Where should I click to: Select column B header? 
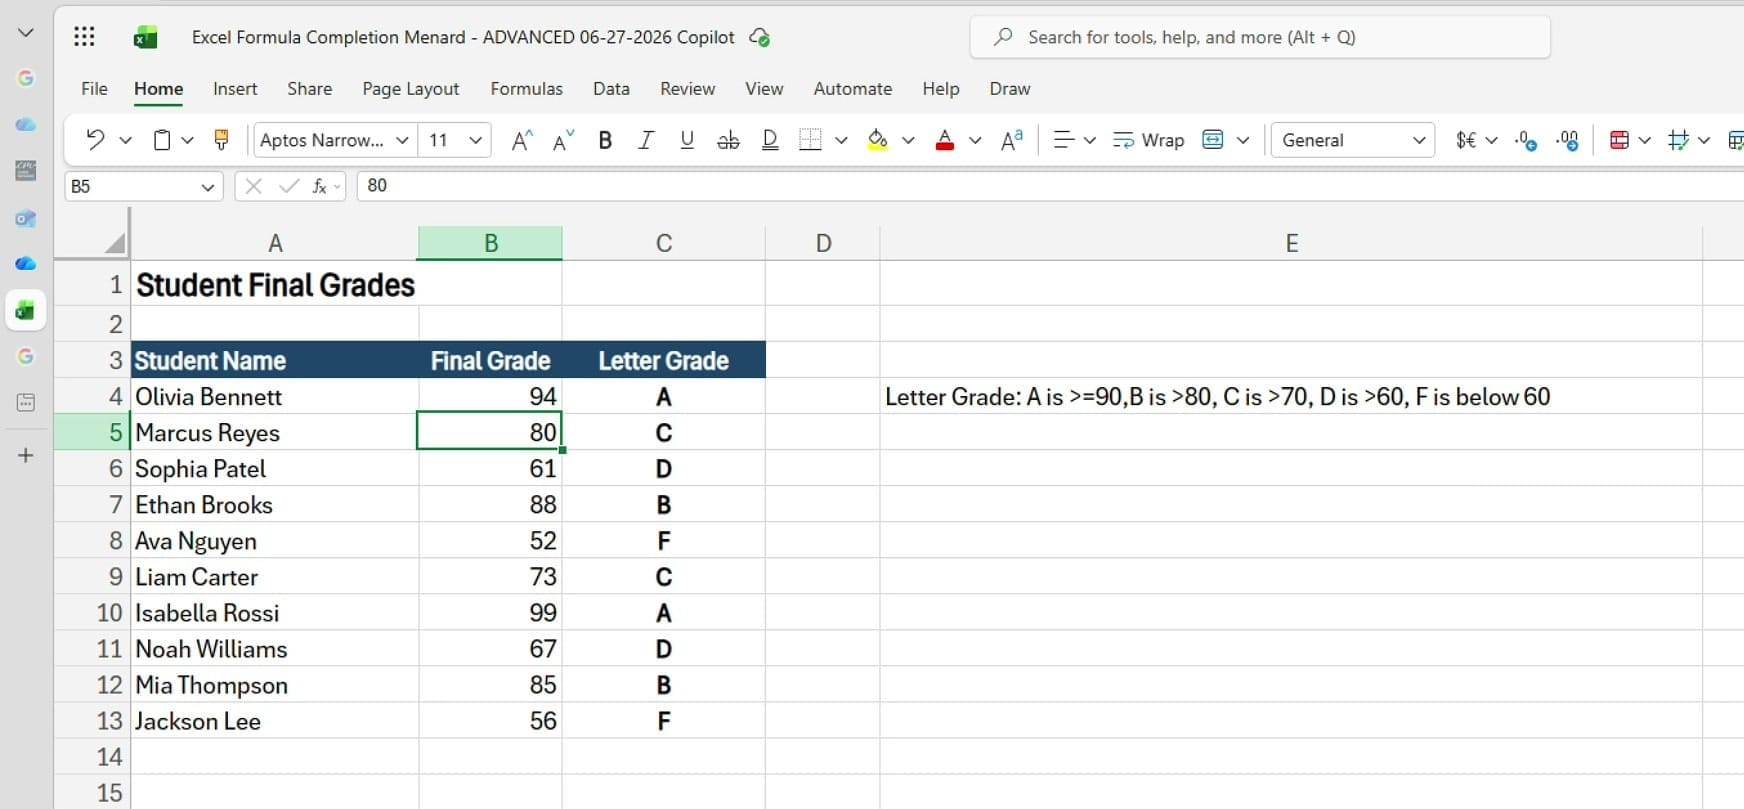(x=490, y=243)
